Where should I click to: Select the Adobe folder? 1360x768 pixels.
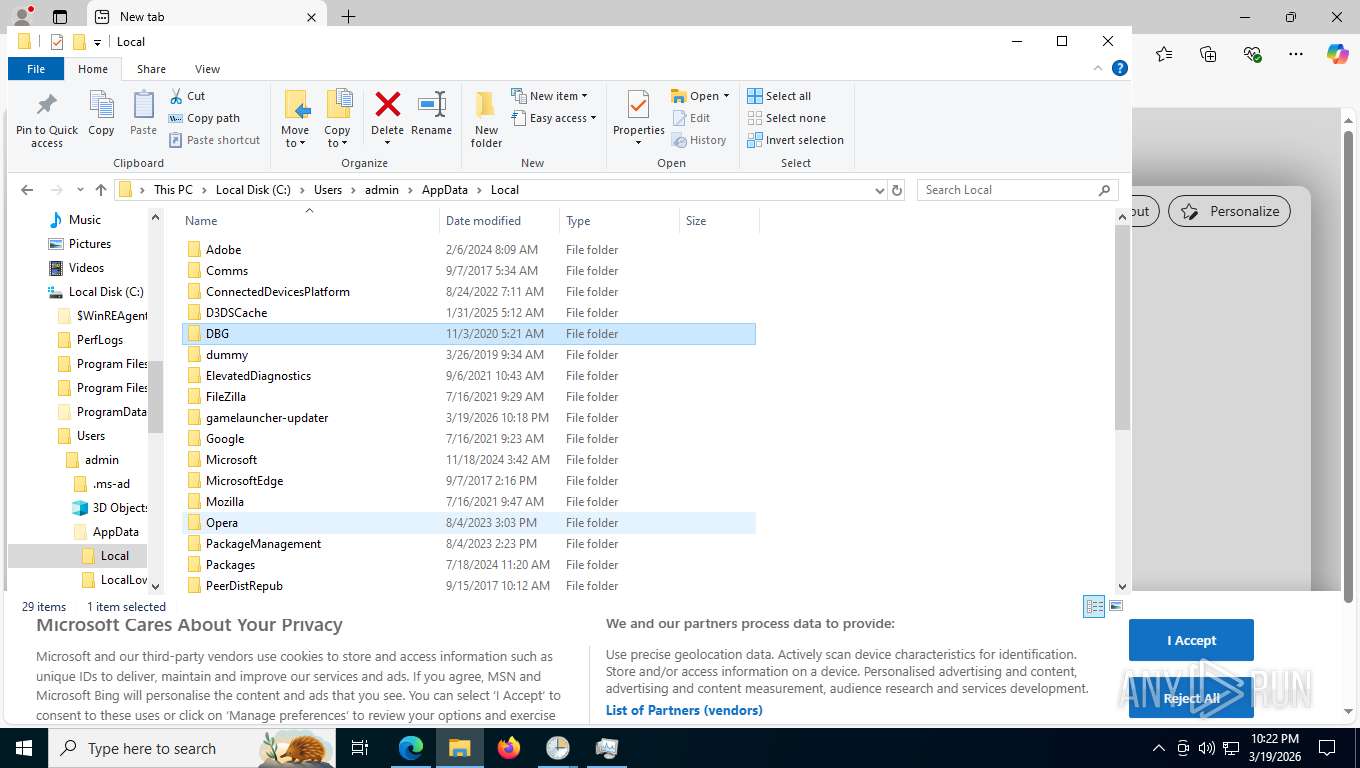click(x=470, y=250)
